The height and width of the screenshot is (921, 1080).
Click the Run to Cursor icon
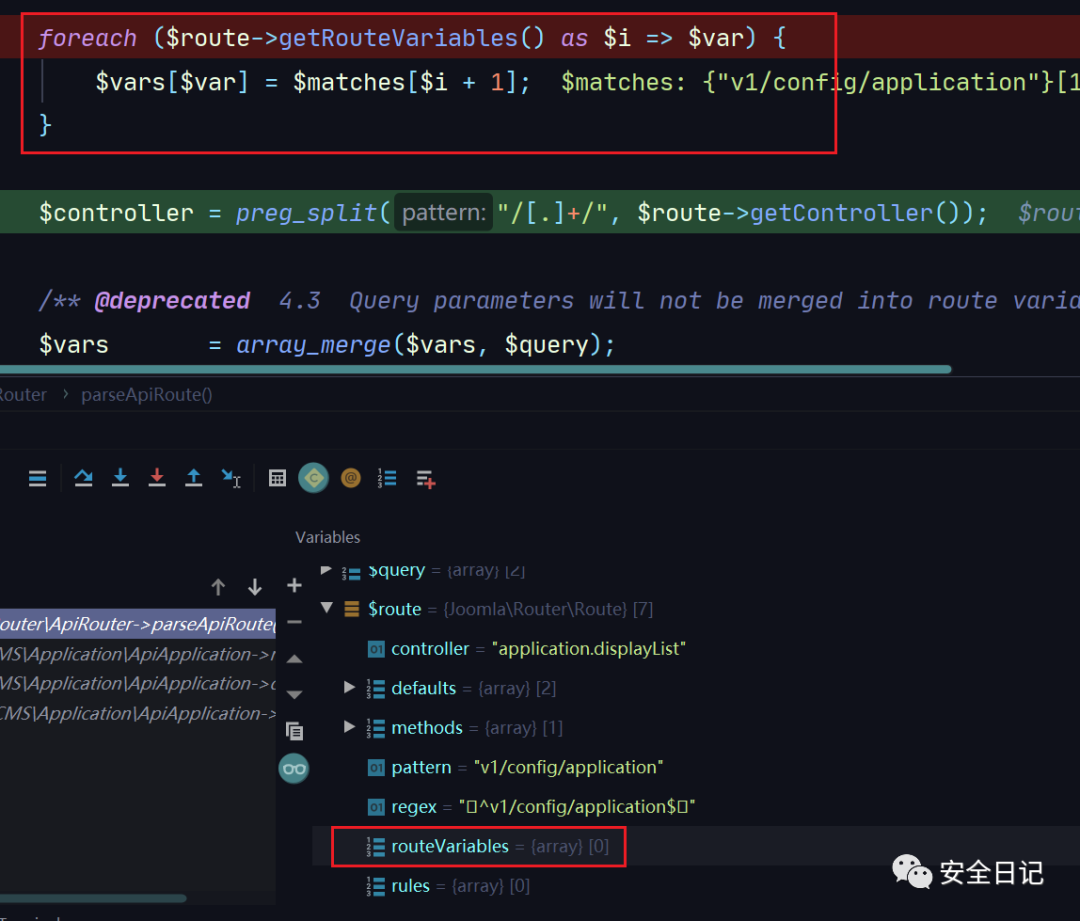click(x=231, y=479)
